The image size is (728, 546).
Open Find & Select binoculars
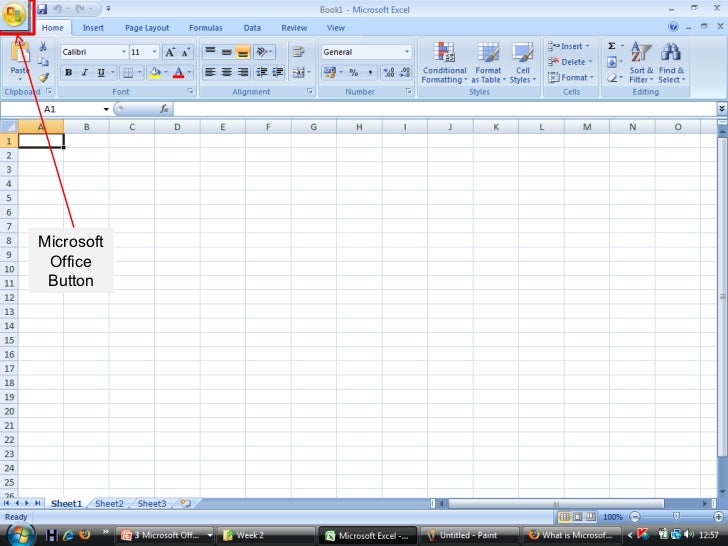pos(671,63)
